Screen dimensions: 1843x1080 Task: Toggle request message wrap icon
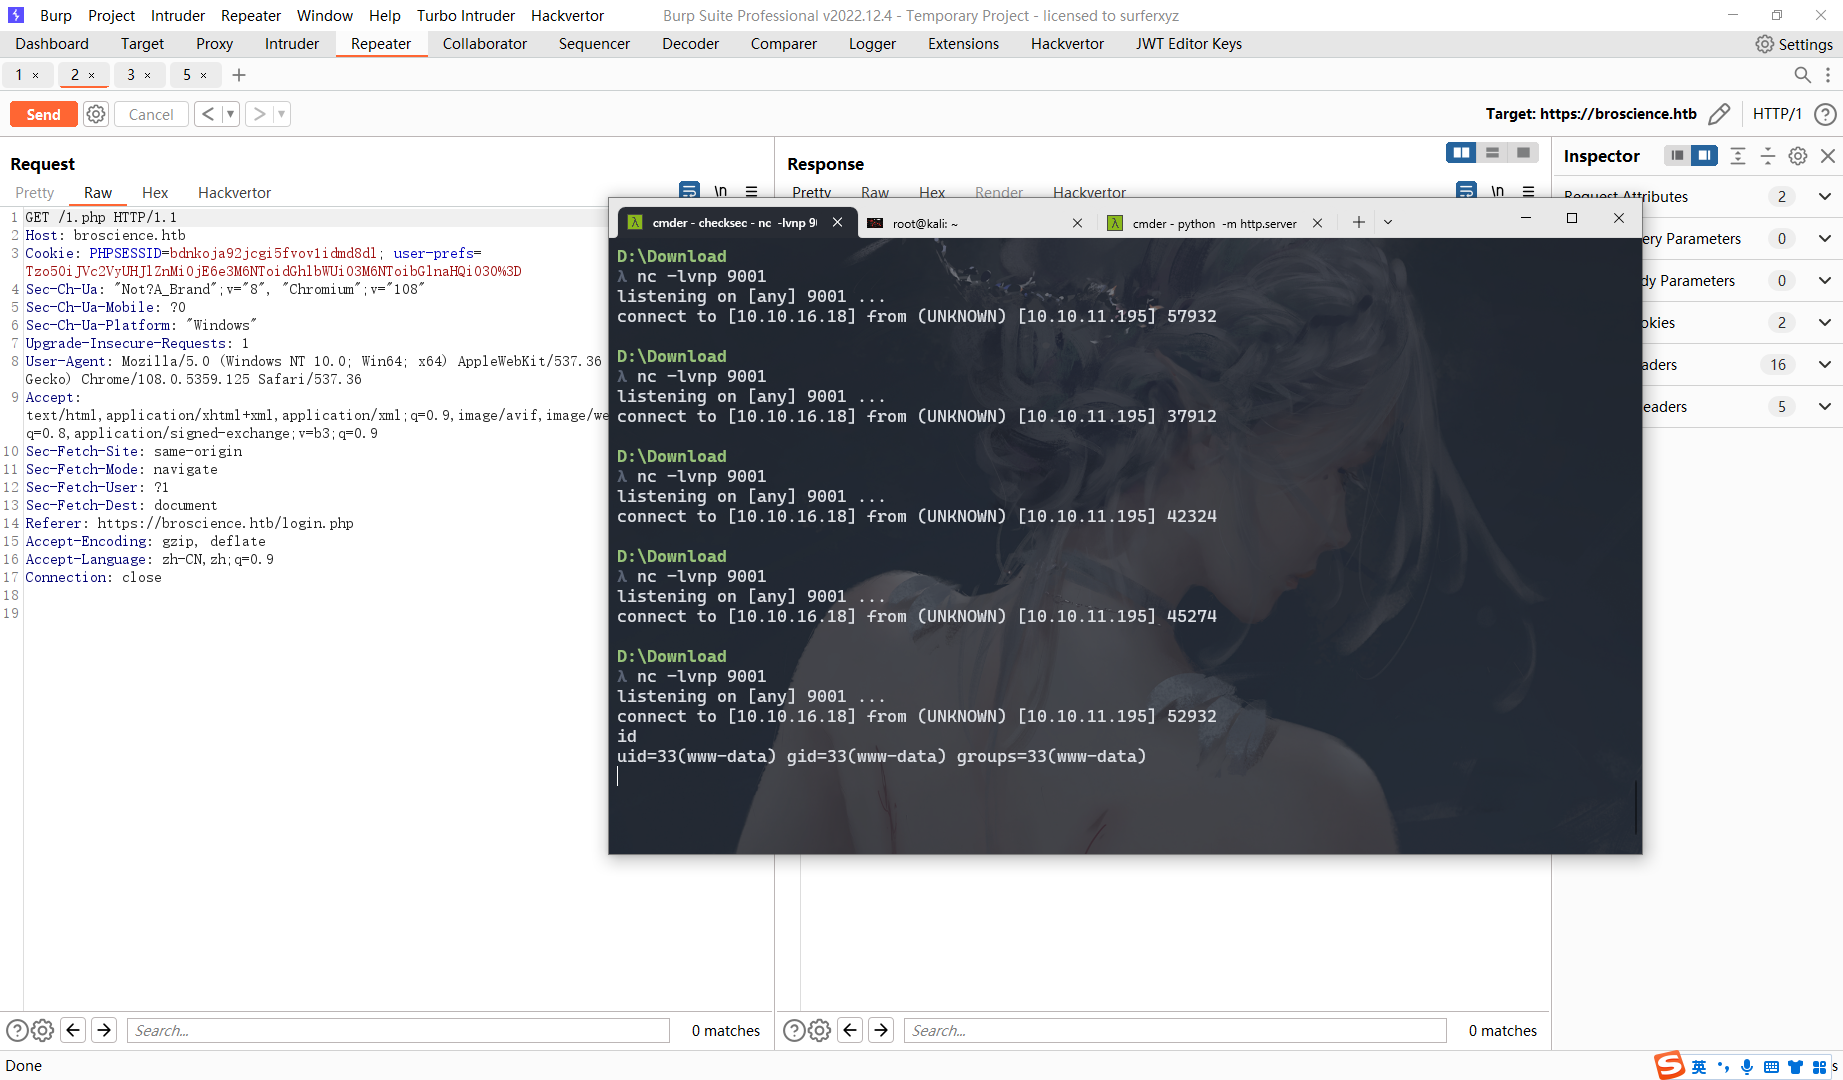(x=690, y=190)
